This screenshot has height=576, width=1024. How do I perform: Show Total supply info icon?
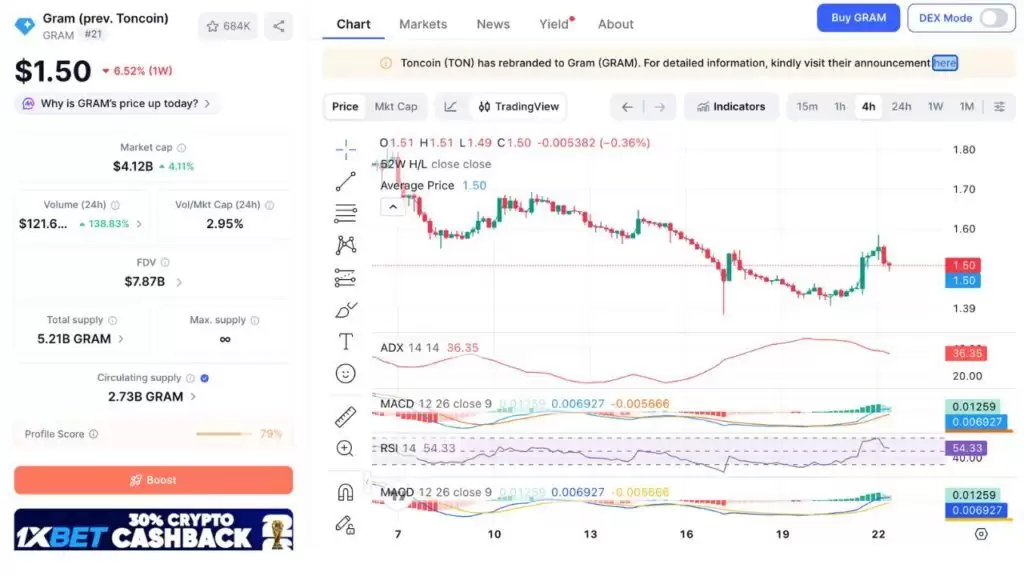[x=112, y=320]
